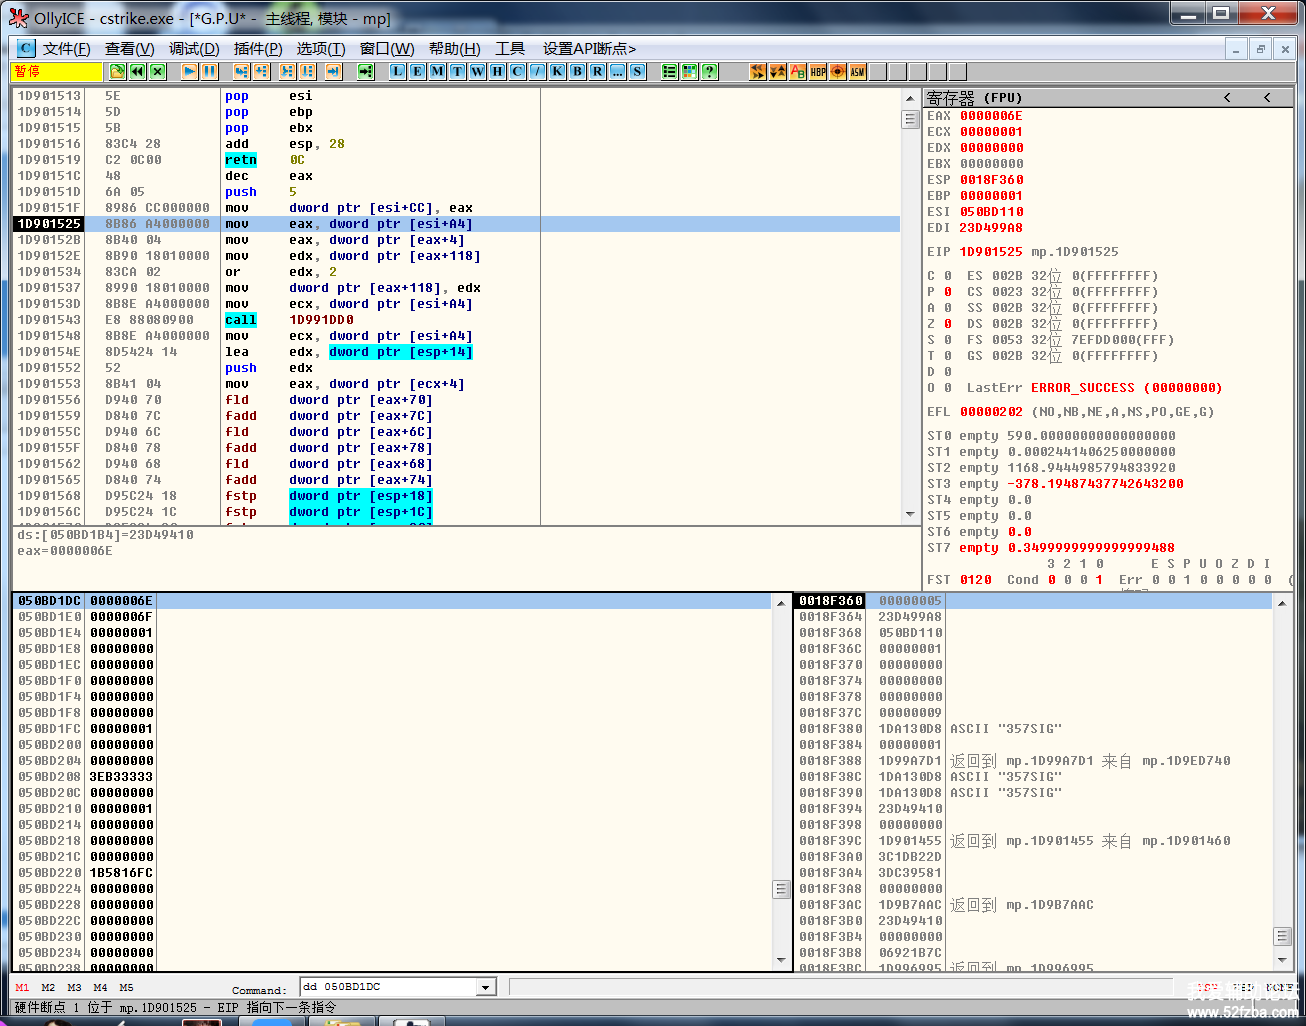Click the Restart program rewind icon
The image size is (1306, 1026).
138,71
